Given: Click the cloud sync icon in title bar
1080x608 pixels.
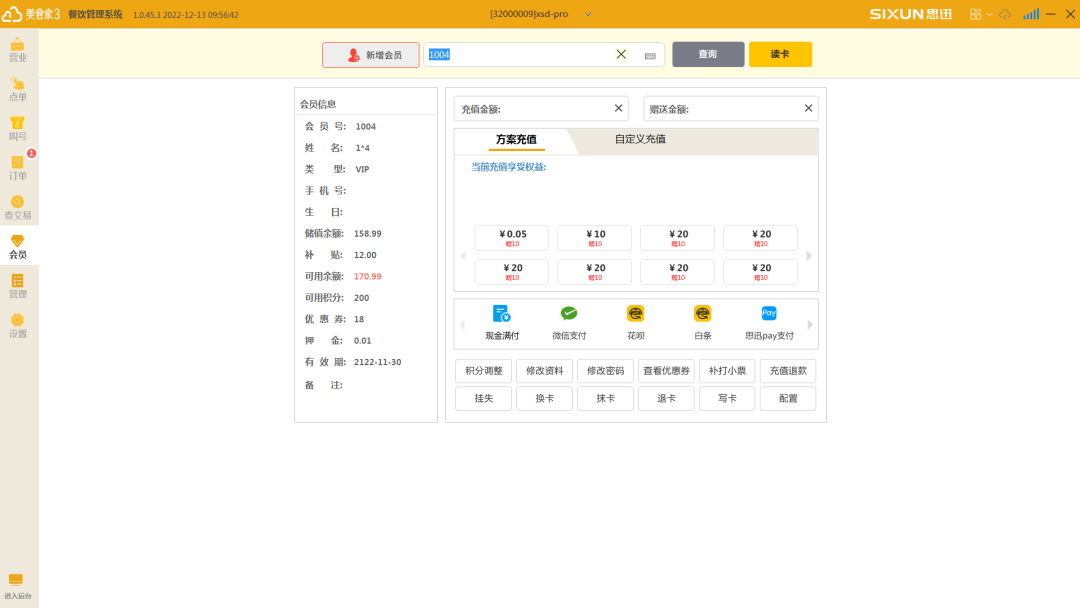Looking at the screenshot, I should (x=1005, y=14).
